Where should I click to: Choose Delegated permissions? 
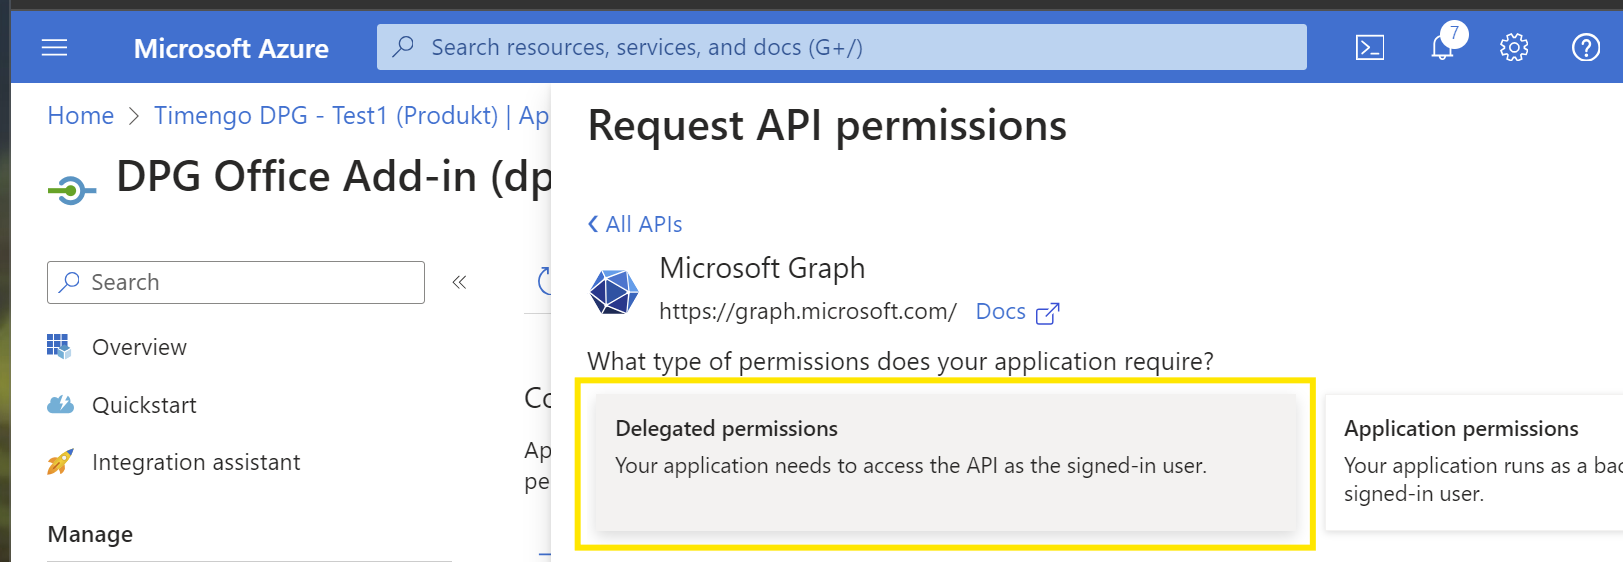point(945,462)
